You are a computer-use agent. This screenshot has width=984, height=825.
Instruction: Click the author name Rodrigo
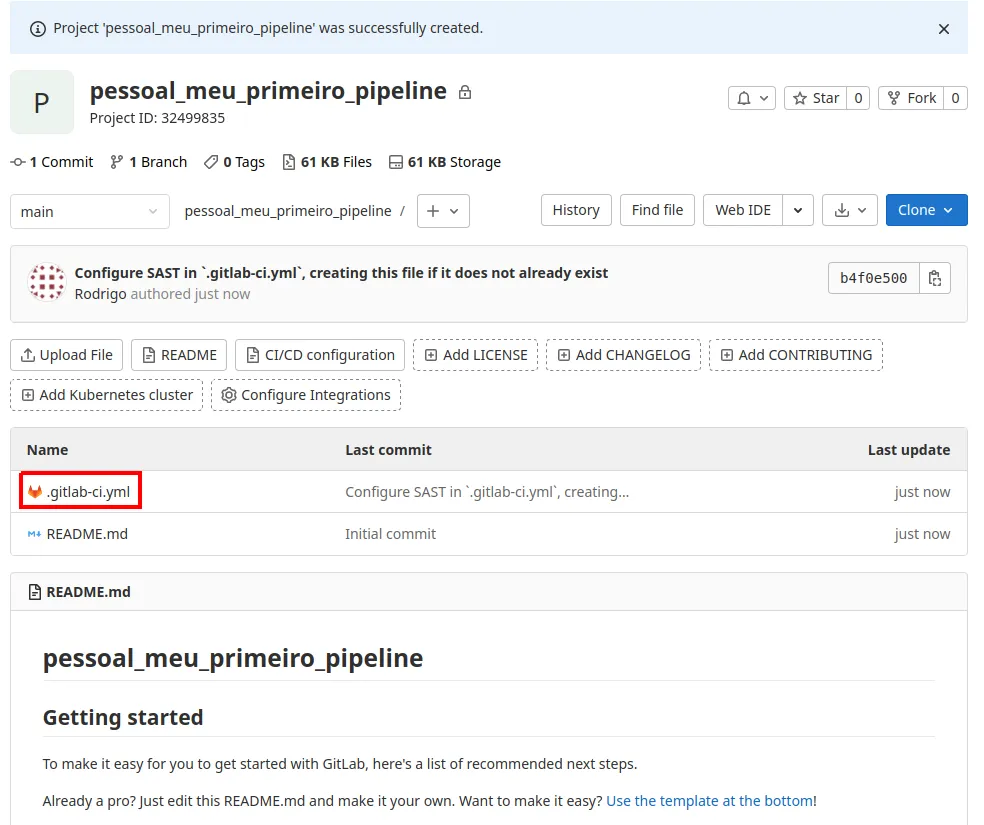(100, 294)
